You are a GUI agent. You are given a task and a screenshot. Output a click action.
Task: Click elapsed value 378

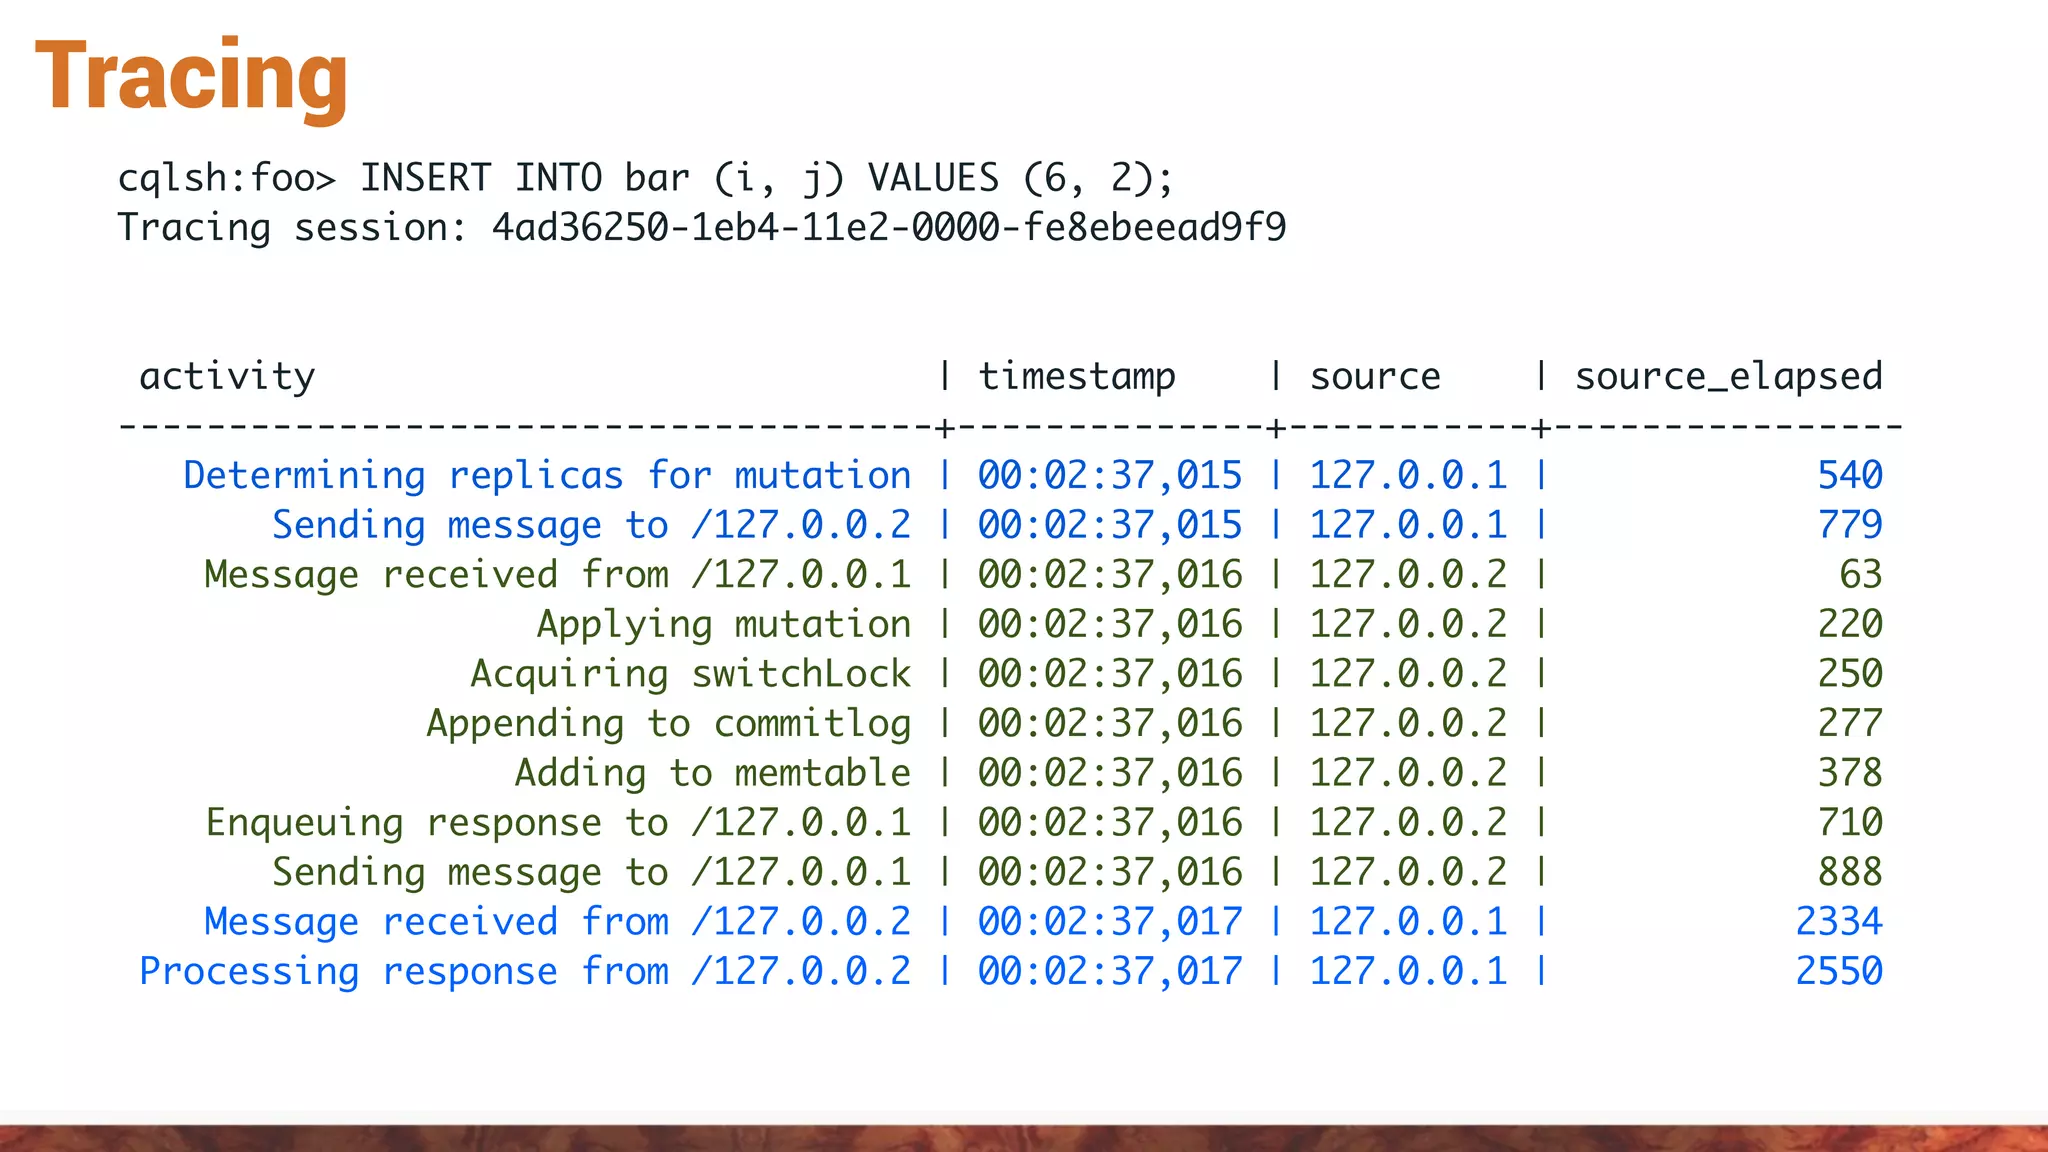[x=1850, y=773]
